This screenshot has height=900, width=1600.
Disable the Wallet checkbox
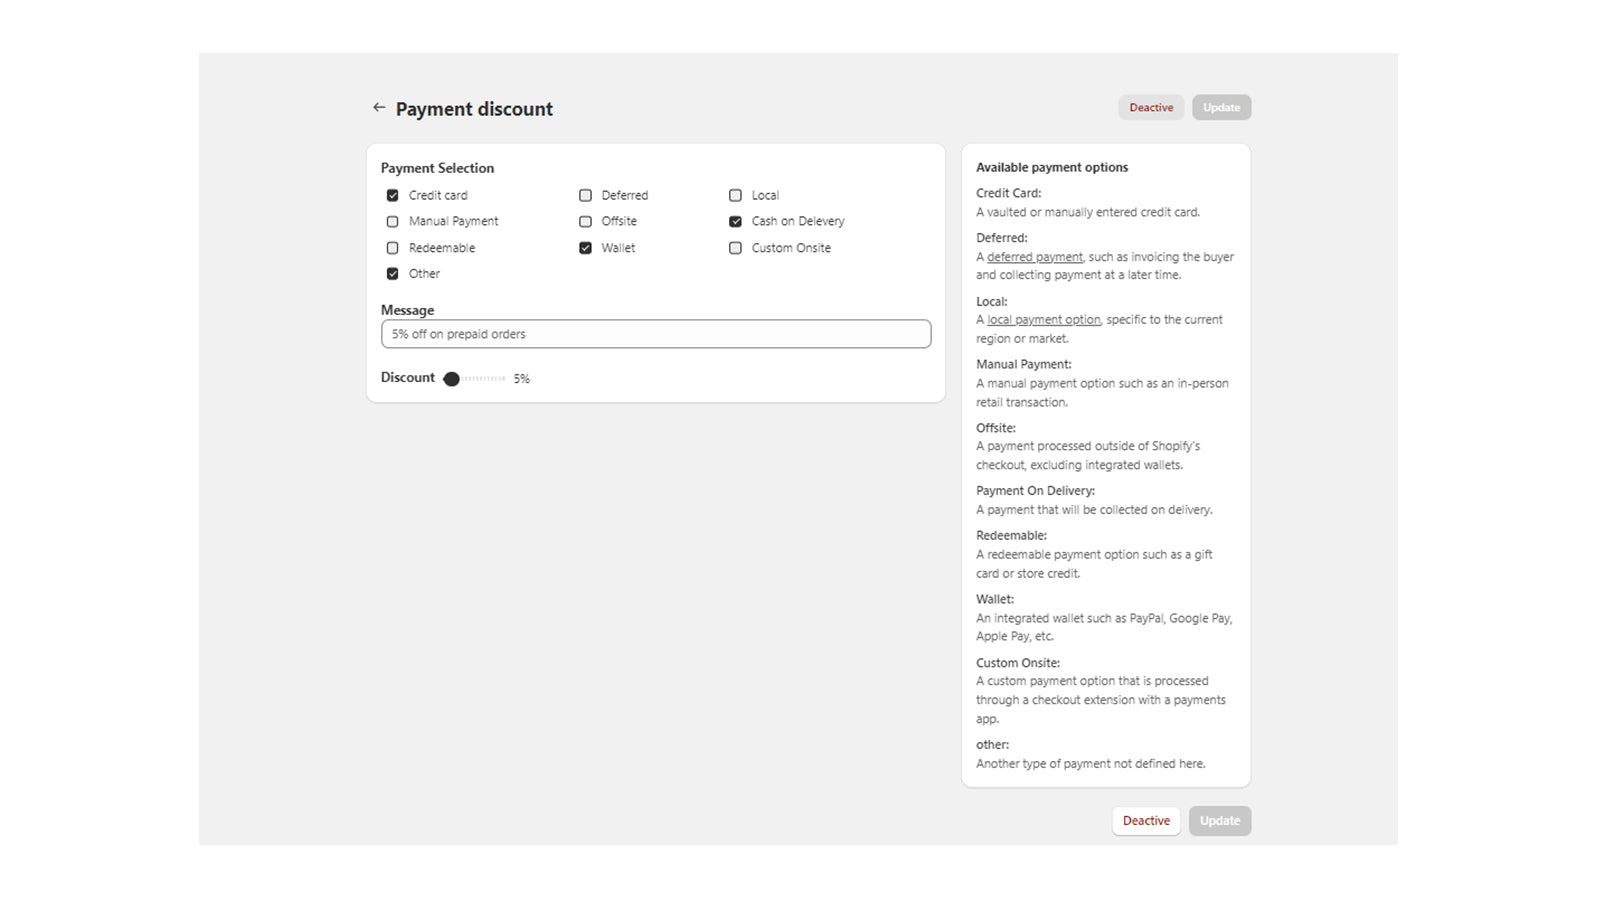(585, 248)
